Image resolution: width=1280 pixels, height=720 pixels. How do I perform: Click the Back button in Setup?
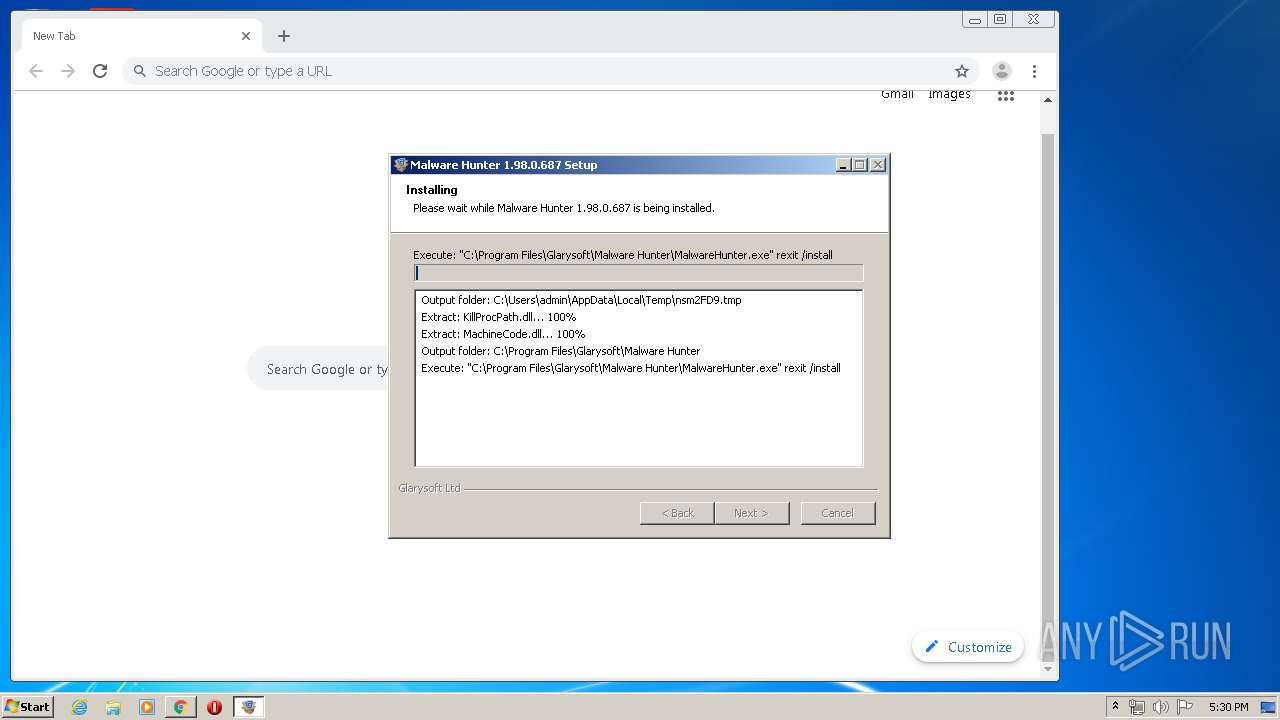677,513
